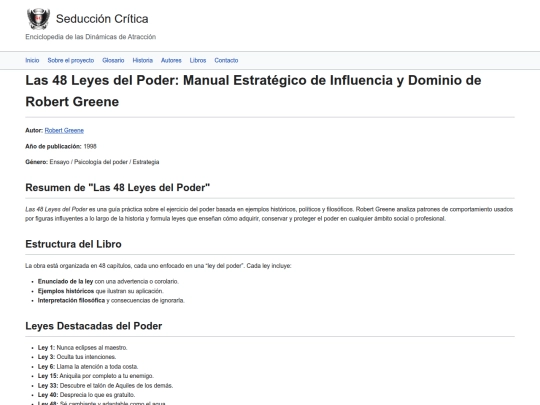Click Ley 1: Nunca eclipses al maestro
The width and height of the screenshot is (540, 405).
(82, 347)
